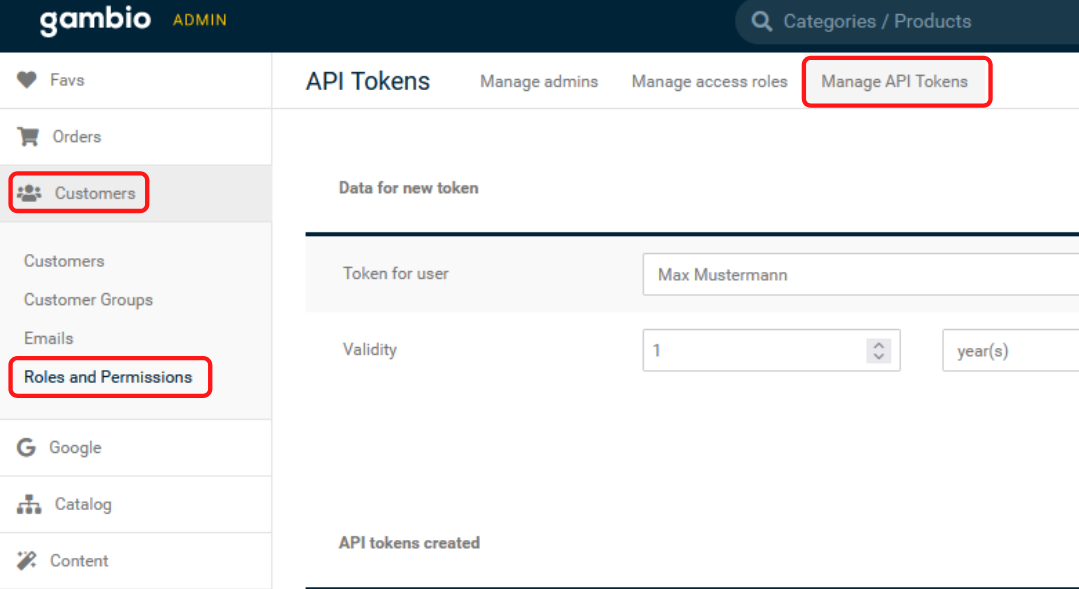Image resolution: width=1079 pixels, height=589 pixels.
Task: Open the year(s) unit dropdown
Action: tap(1010, 351)
